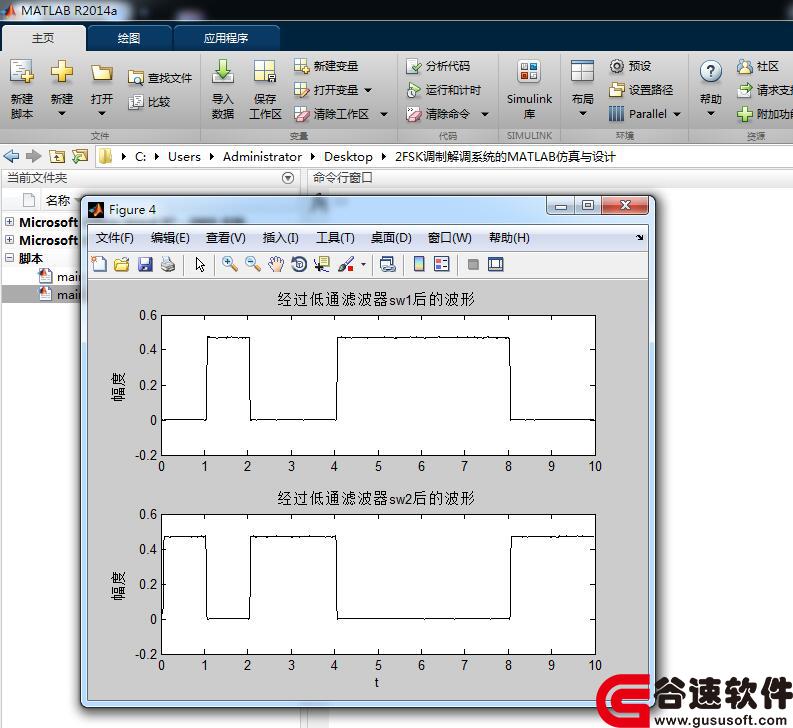Click Browse for Folder icon

(x=80, y=156)
